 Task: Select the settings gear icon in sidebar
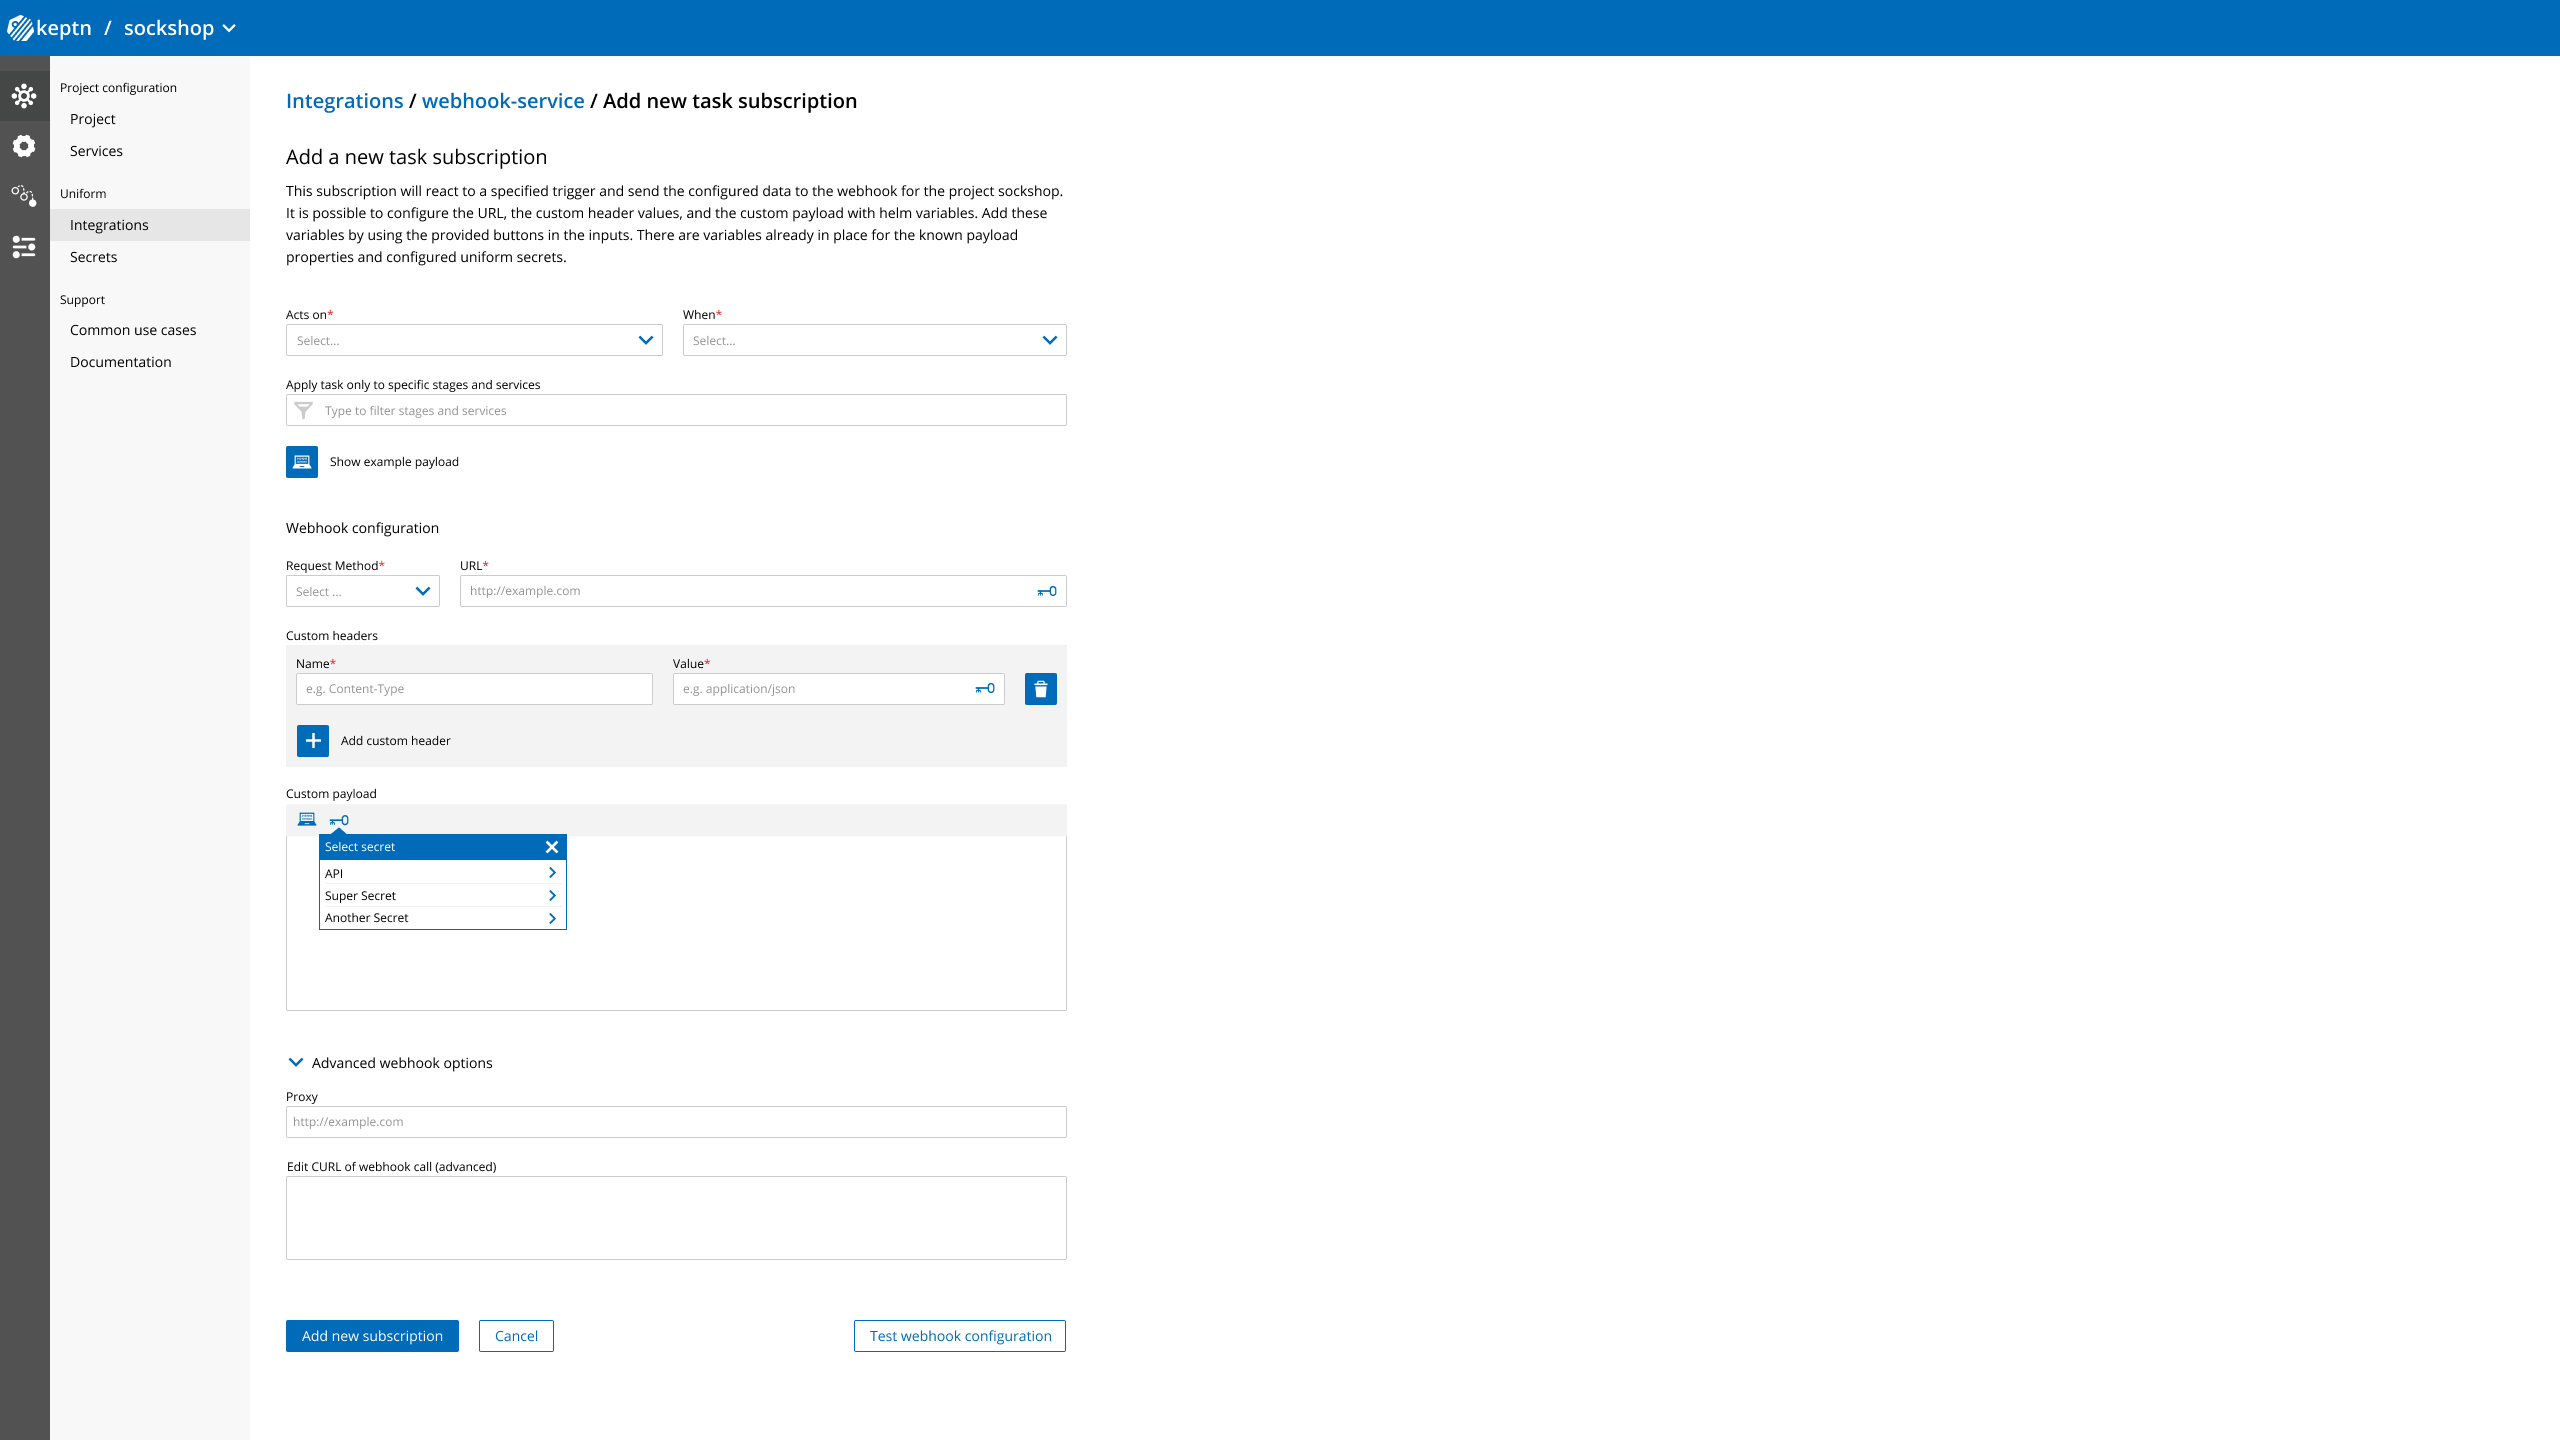[x=25, y=146]
